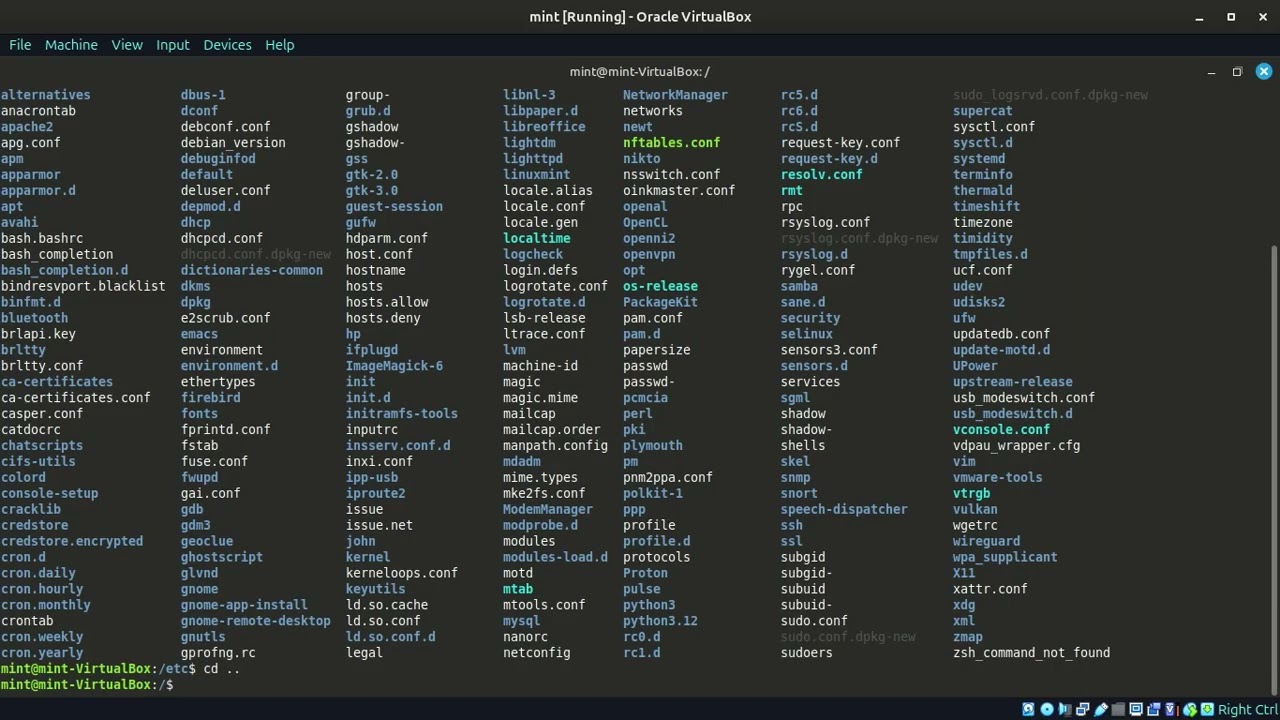Select the 'cron.yearly' entry

[x=42, y=653]
